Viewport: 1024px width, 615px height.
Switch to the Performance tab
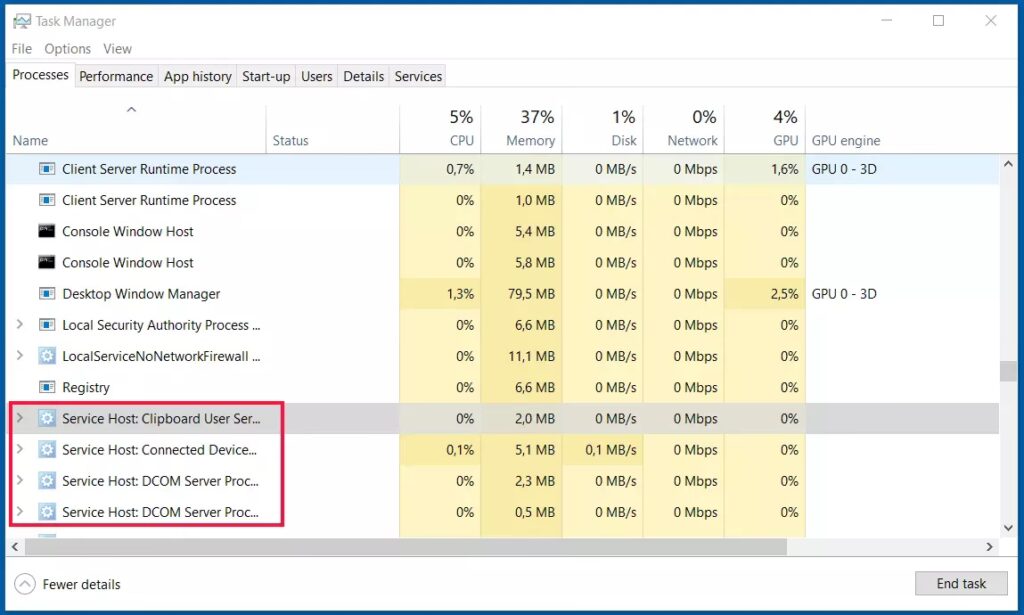(116, 76)
